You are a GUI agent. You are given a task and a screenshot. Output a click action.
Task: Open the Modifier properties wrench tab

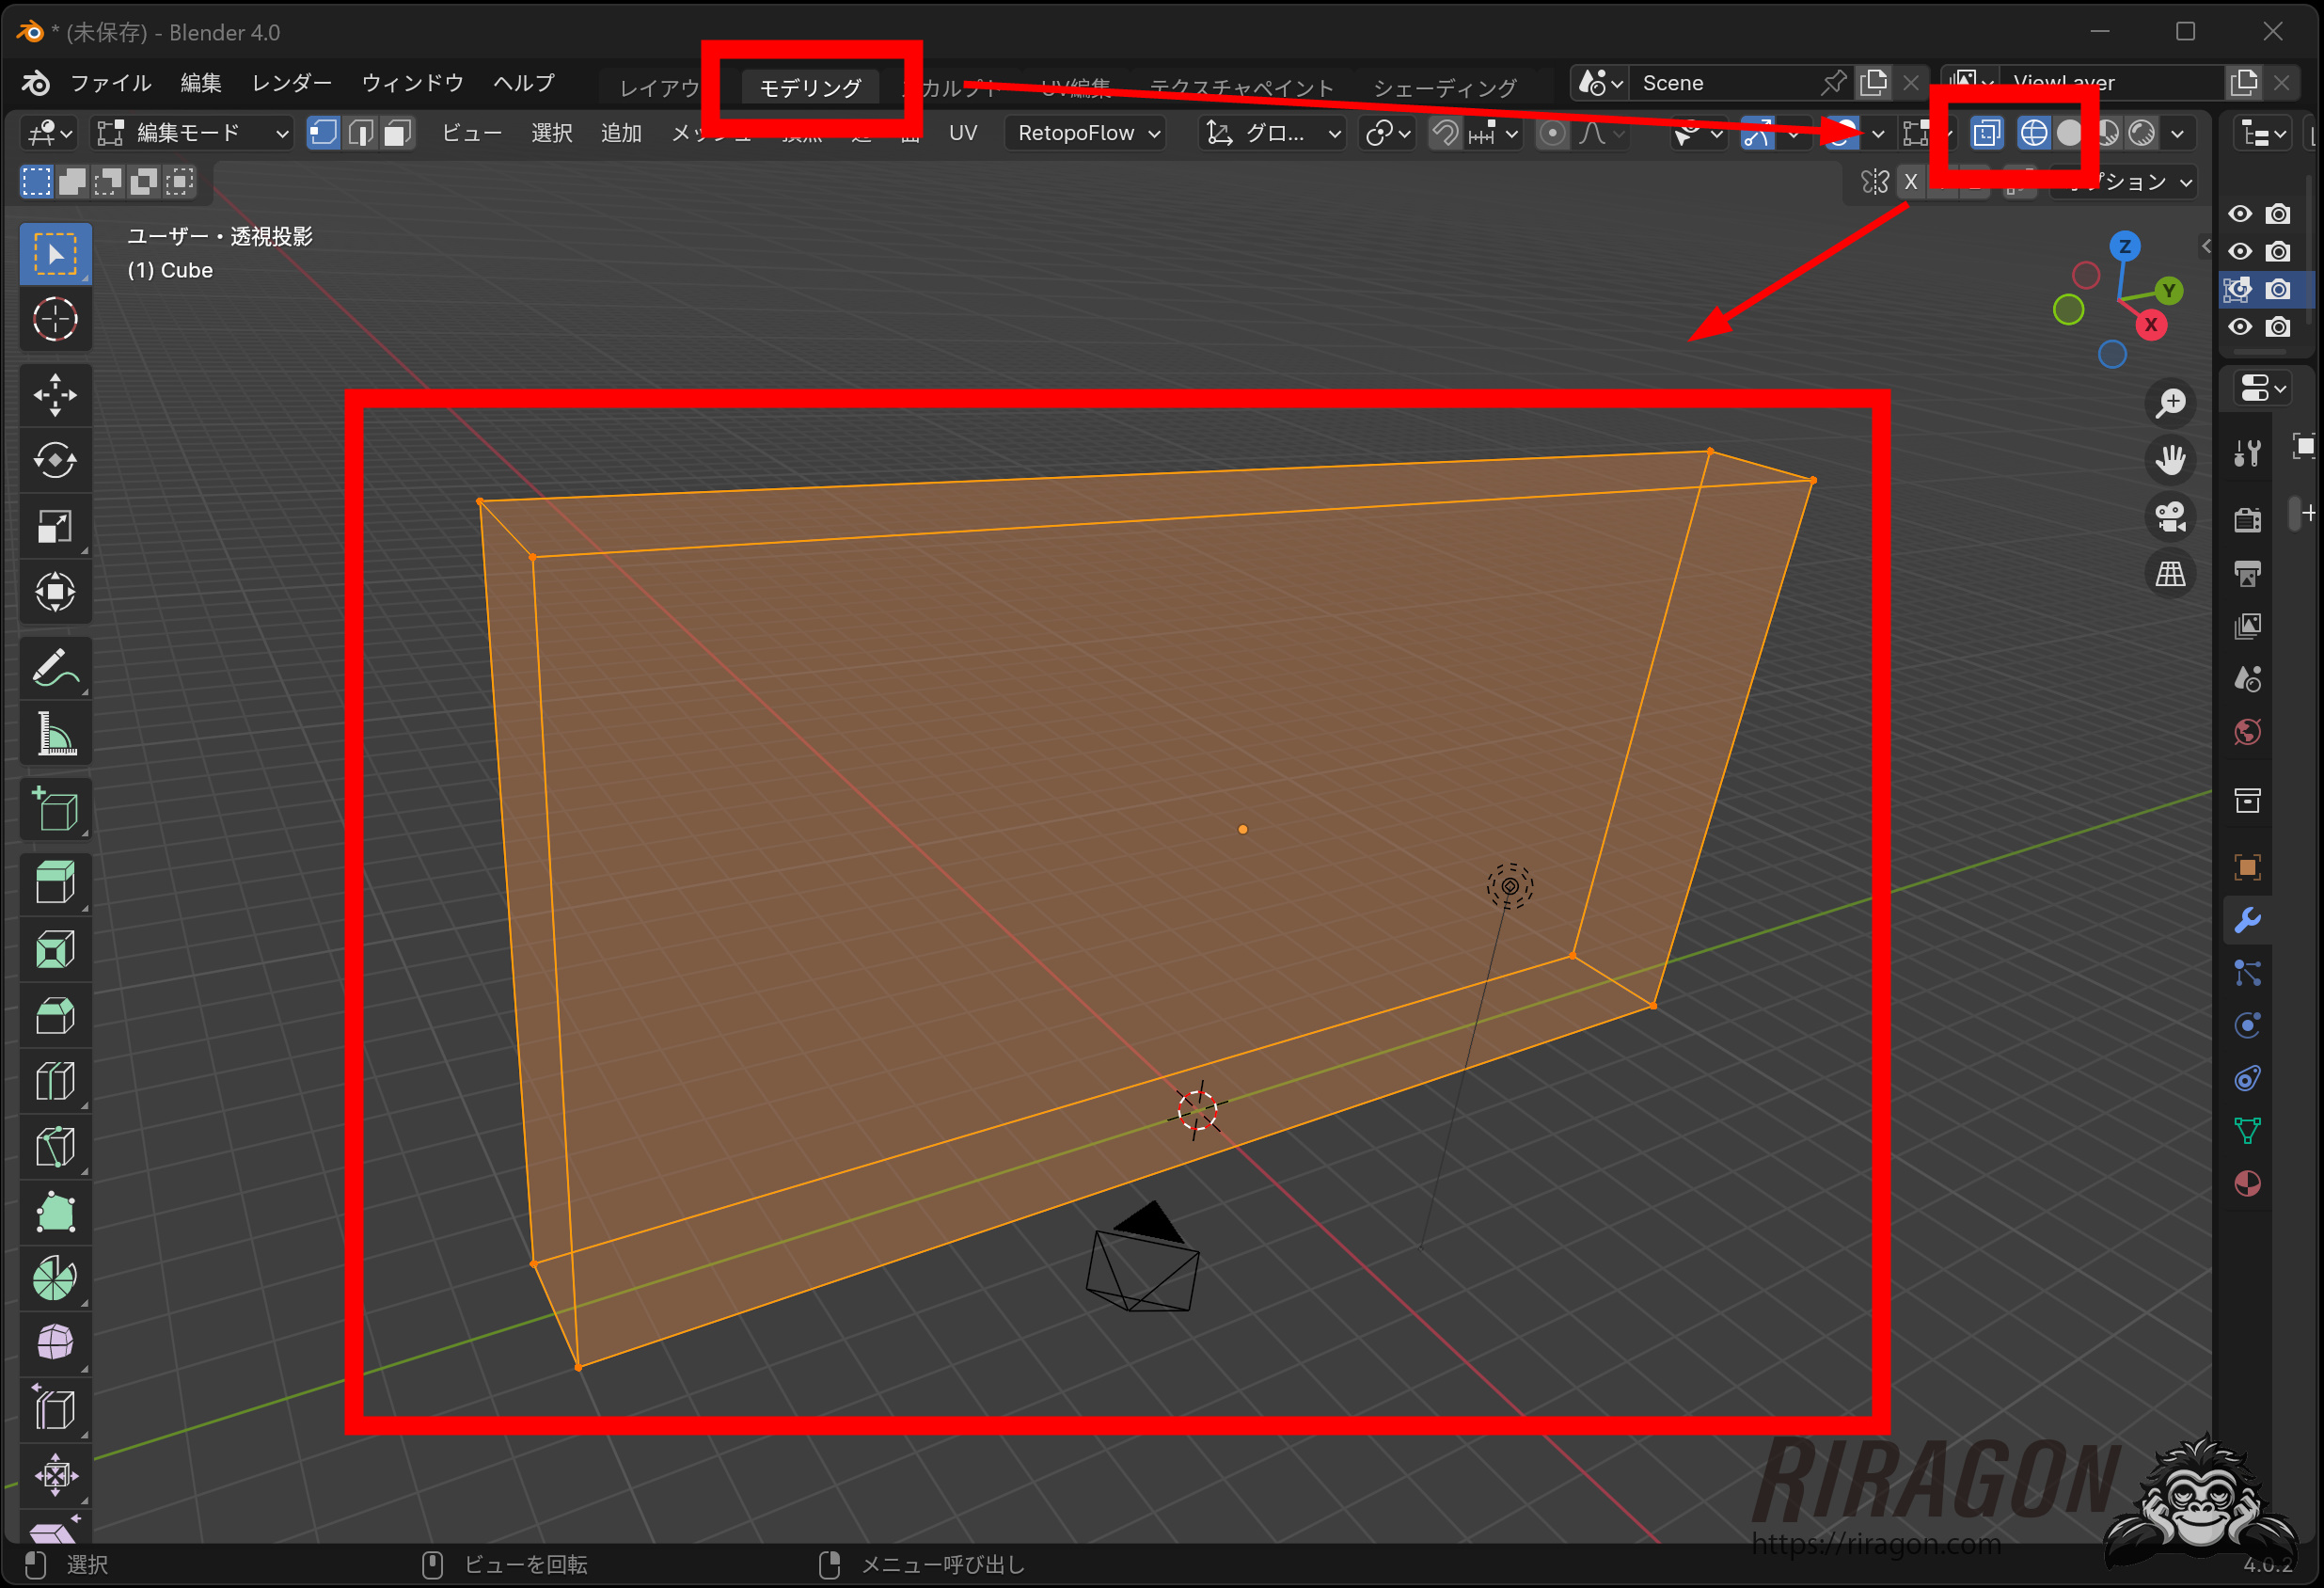pos(2247,920)
